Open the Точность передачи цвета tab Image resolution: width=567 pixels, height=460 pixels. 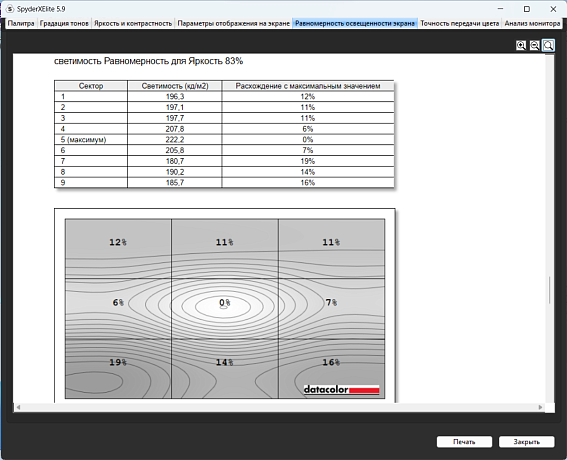coord(460,24)
